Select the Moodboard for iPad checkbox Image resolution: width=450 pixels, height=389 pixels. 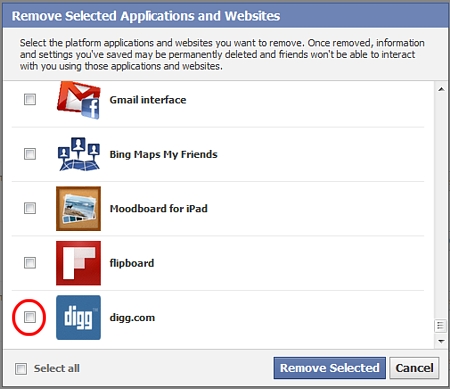(x=30, y=208)
